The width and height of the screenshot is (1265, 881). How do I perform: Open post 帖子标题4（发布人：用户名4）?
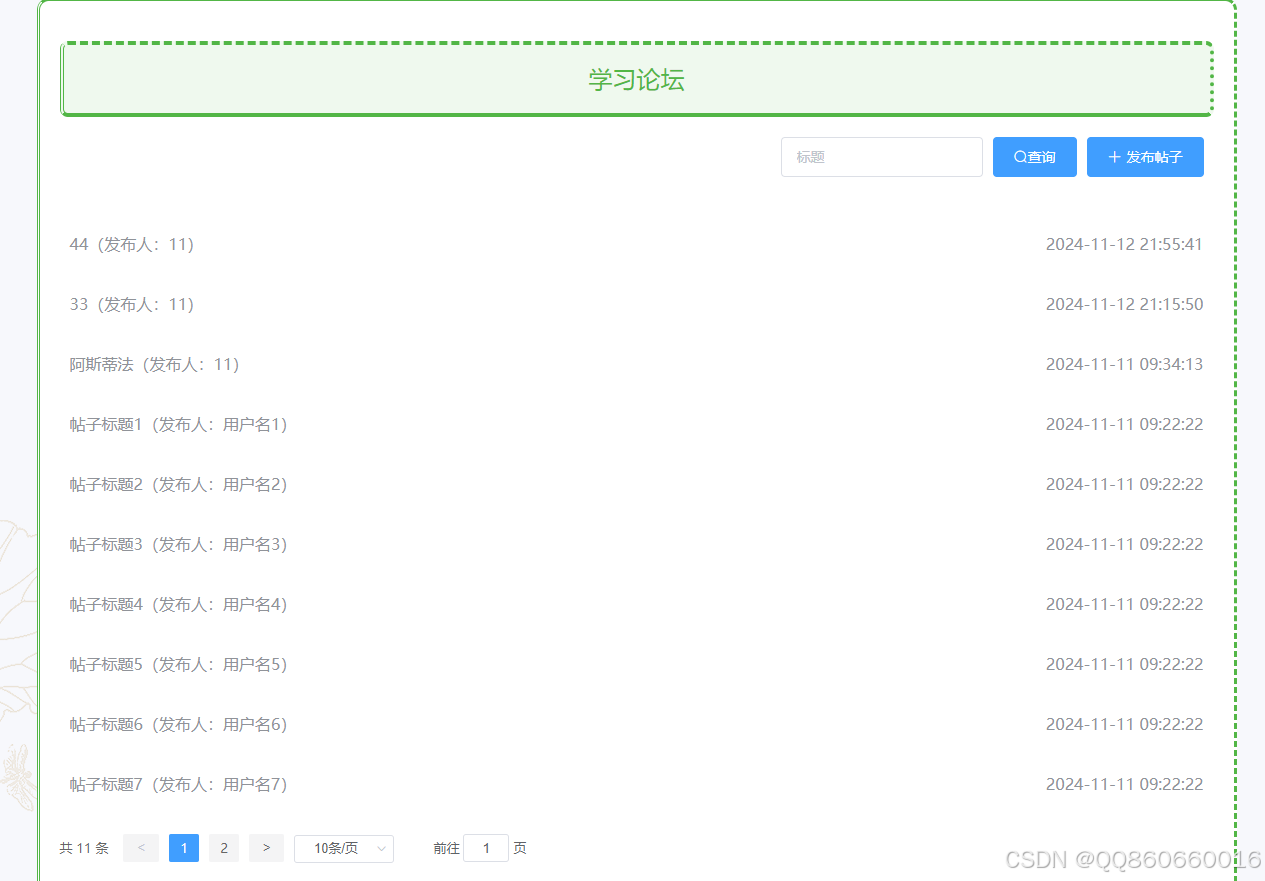tap(178, 604)
